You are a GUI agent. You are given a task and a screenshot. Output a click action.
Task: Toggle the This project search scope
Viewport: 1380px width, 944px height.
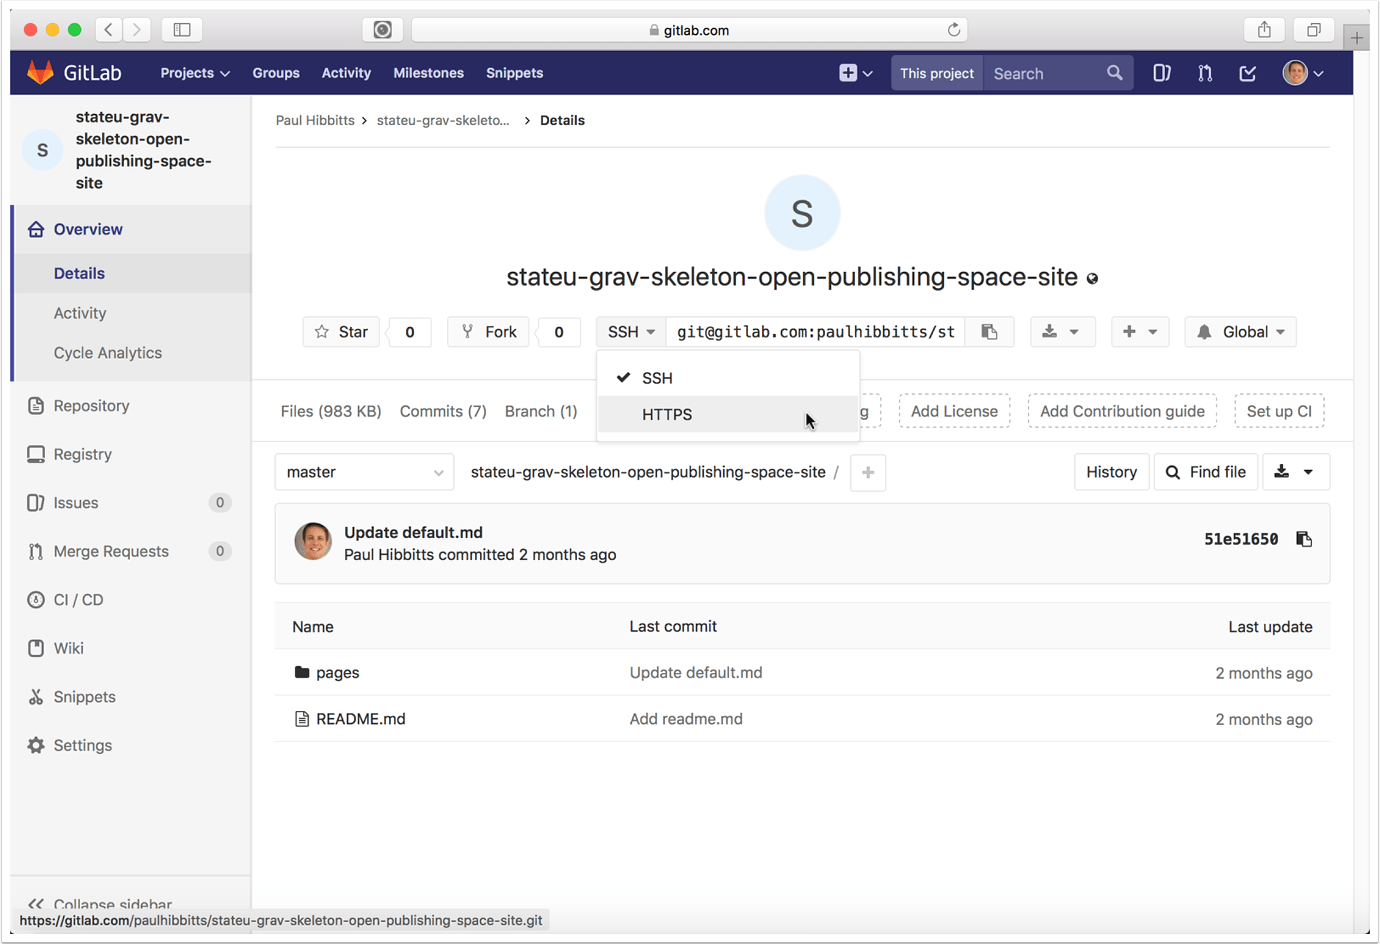936,72
